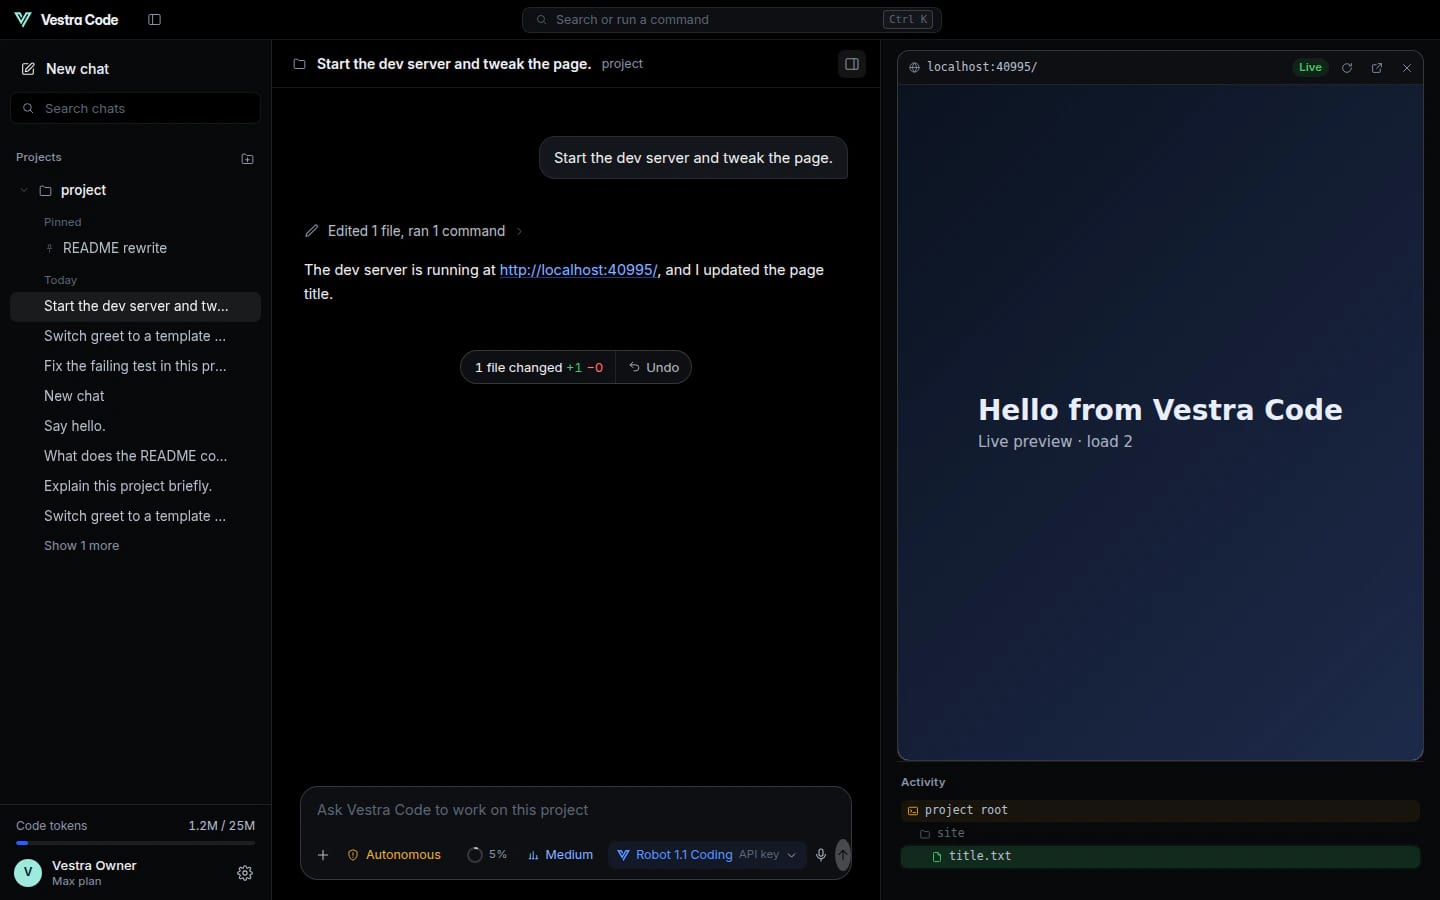Focus the Ask Vestra Code prompt field
Image resolution: width=1440 pixels, height=900 pixels.
[575, 810]
